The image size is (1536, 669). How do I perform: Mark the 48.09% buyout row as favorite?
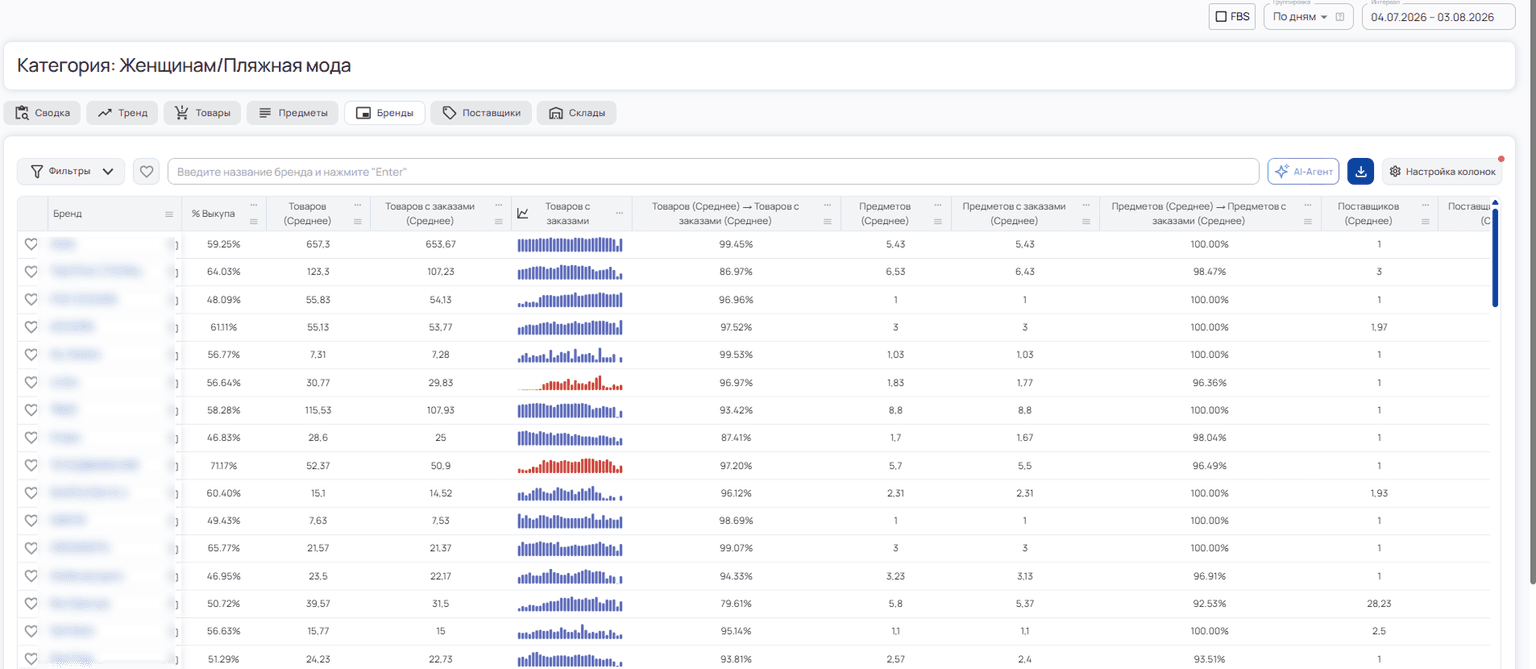31,299
